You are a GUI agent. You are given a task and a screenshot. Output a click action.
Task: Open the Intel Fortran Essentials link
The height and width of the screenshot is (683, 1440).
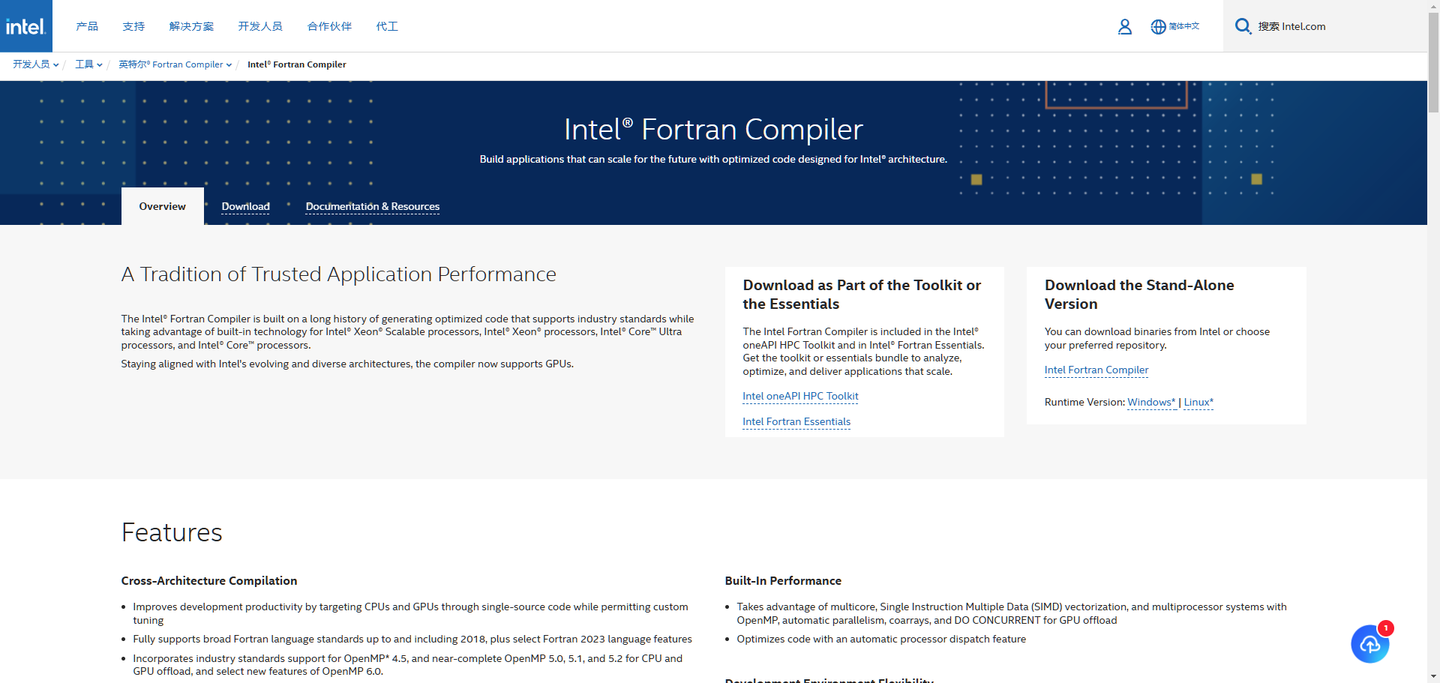[x=796, y=422]
